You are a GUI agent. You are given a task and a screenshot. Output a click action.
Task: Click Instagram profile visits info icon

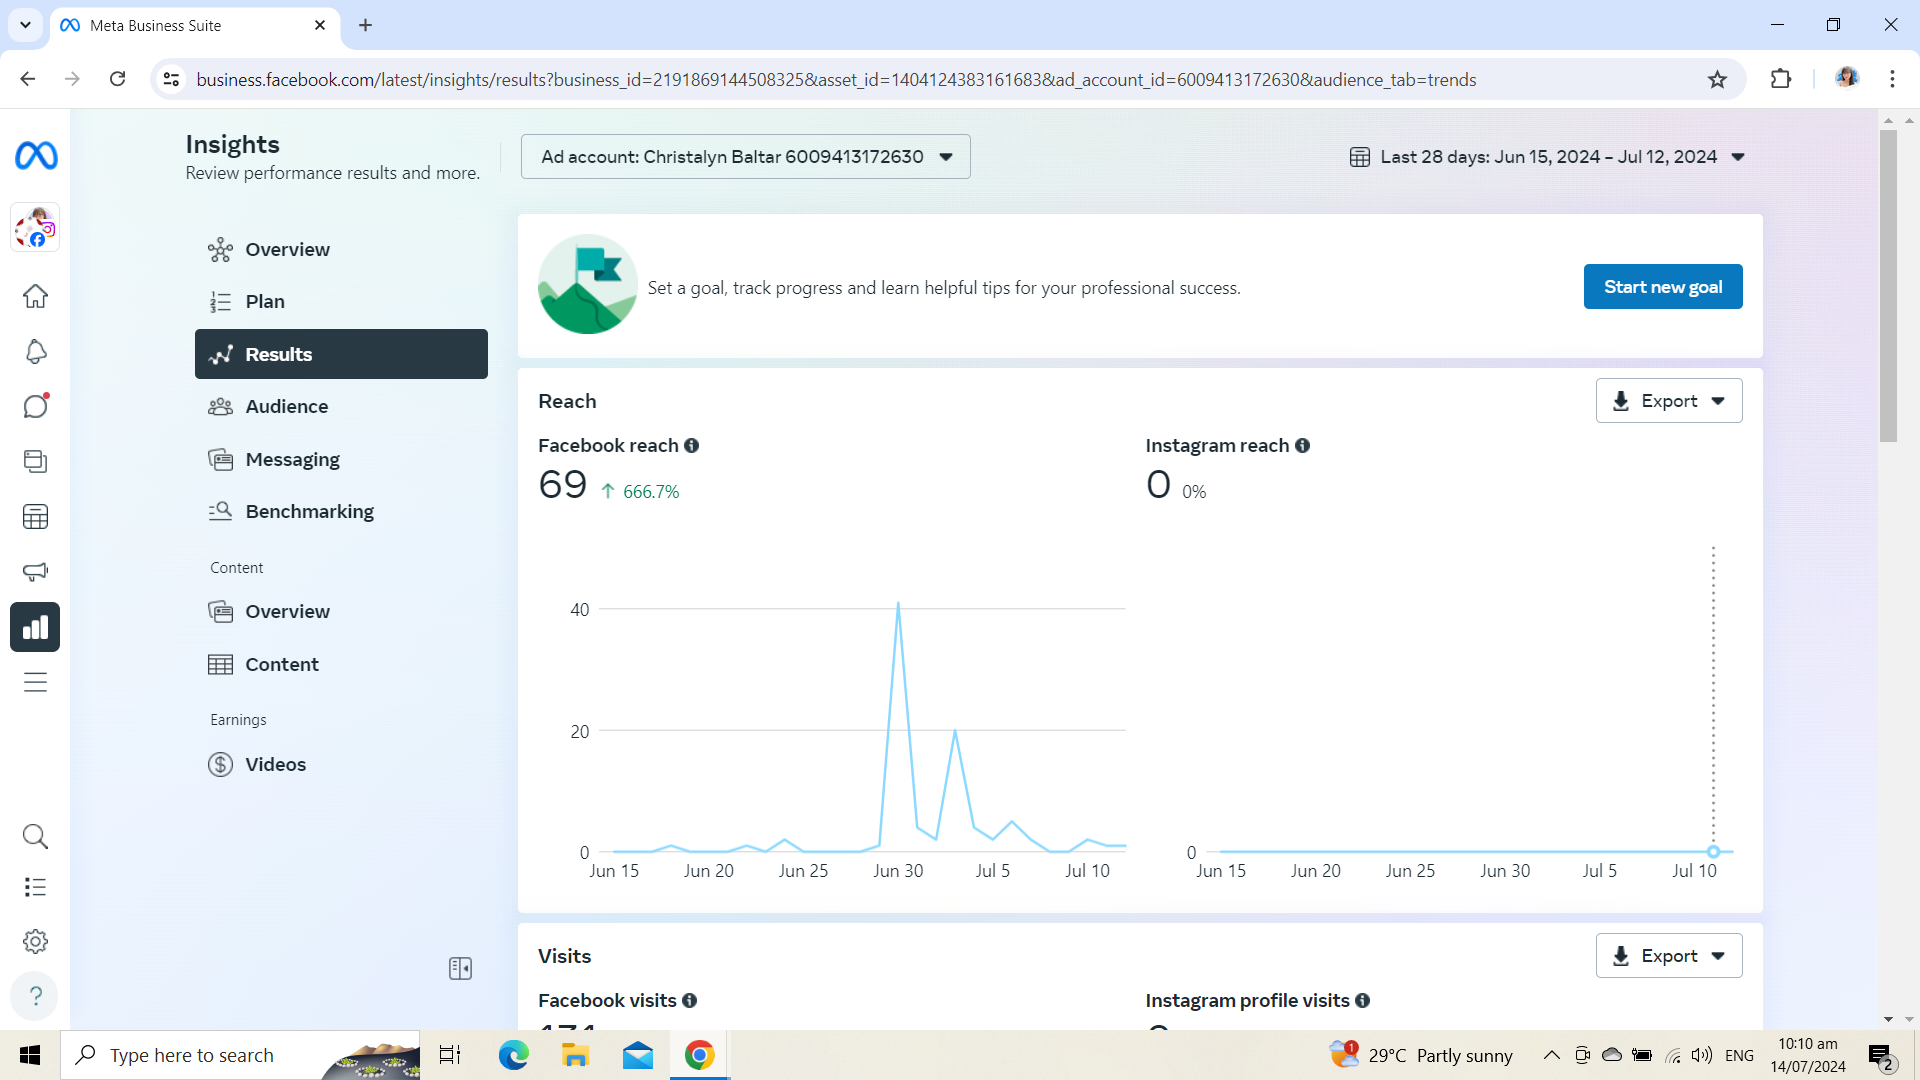tap(1362, 1001)
